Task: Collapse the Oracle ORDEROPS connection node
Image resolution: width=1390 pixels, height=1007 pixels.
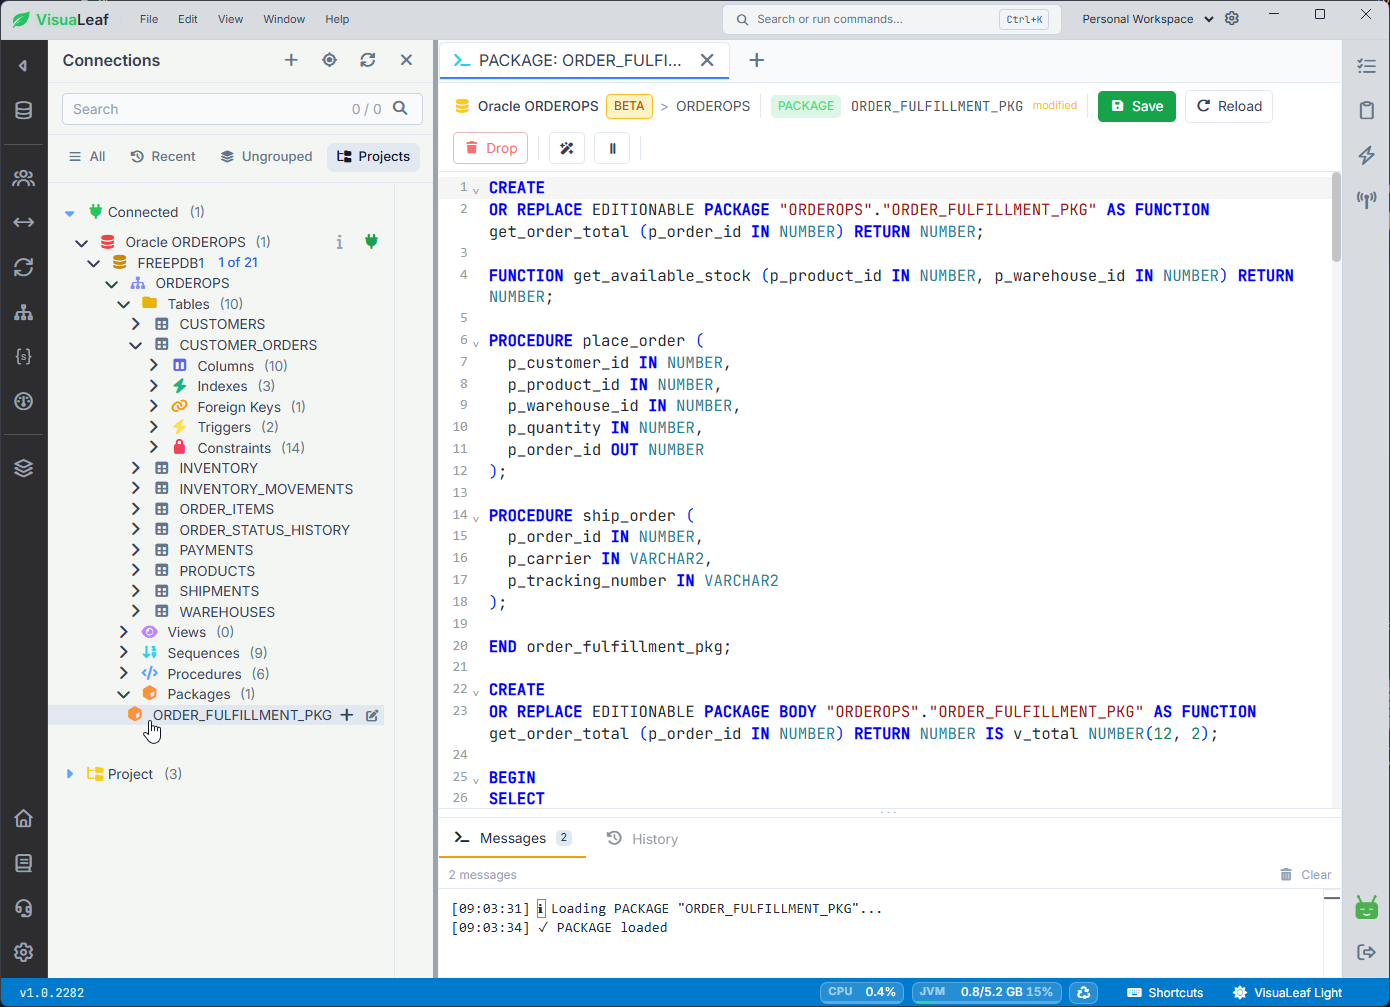Action: [82, 242]
